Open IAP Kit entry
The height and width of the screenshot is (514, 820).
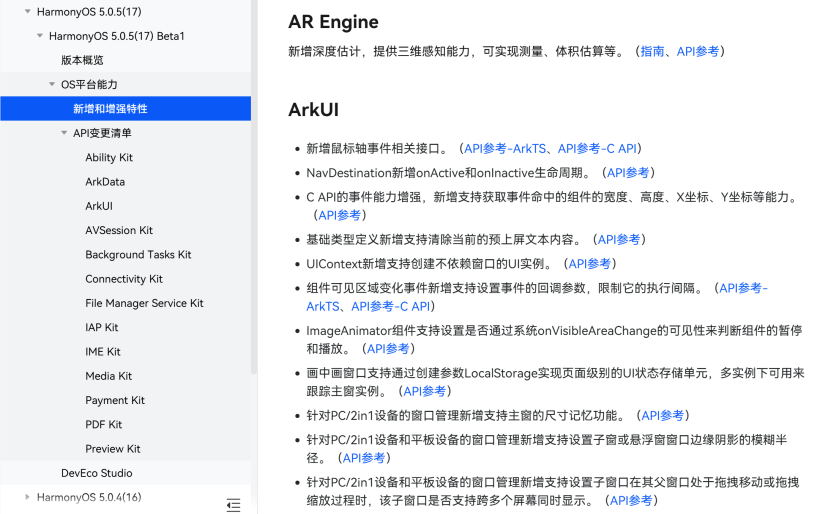pos(101,327)
